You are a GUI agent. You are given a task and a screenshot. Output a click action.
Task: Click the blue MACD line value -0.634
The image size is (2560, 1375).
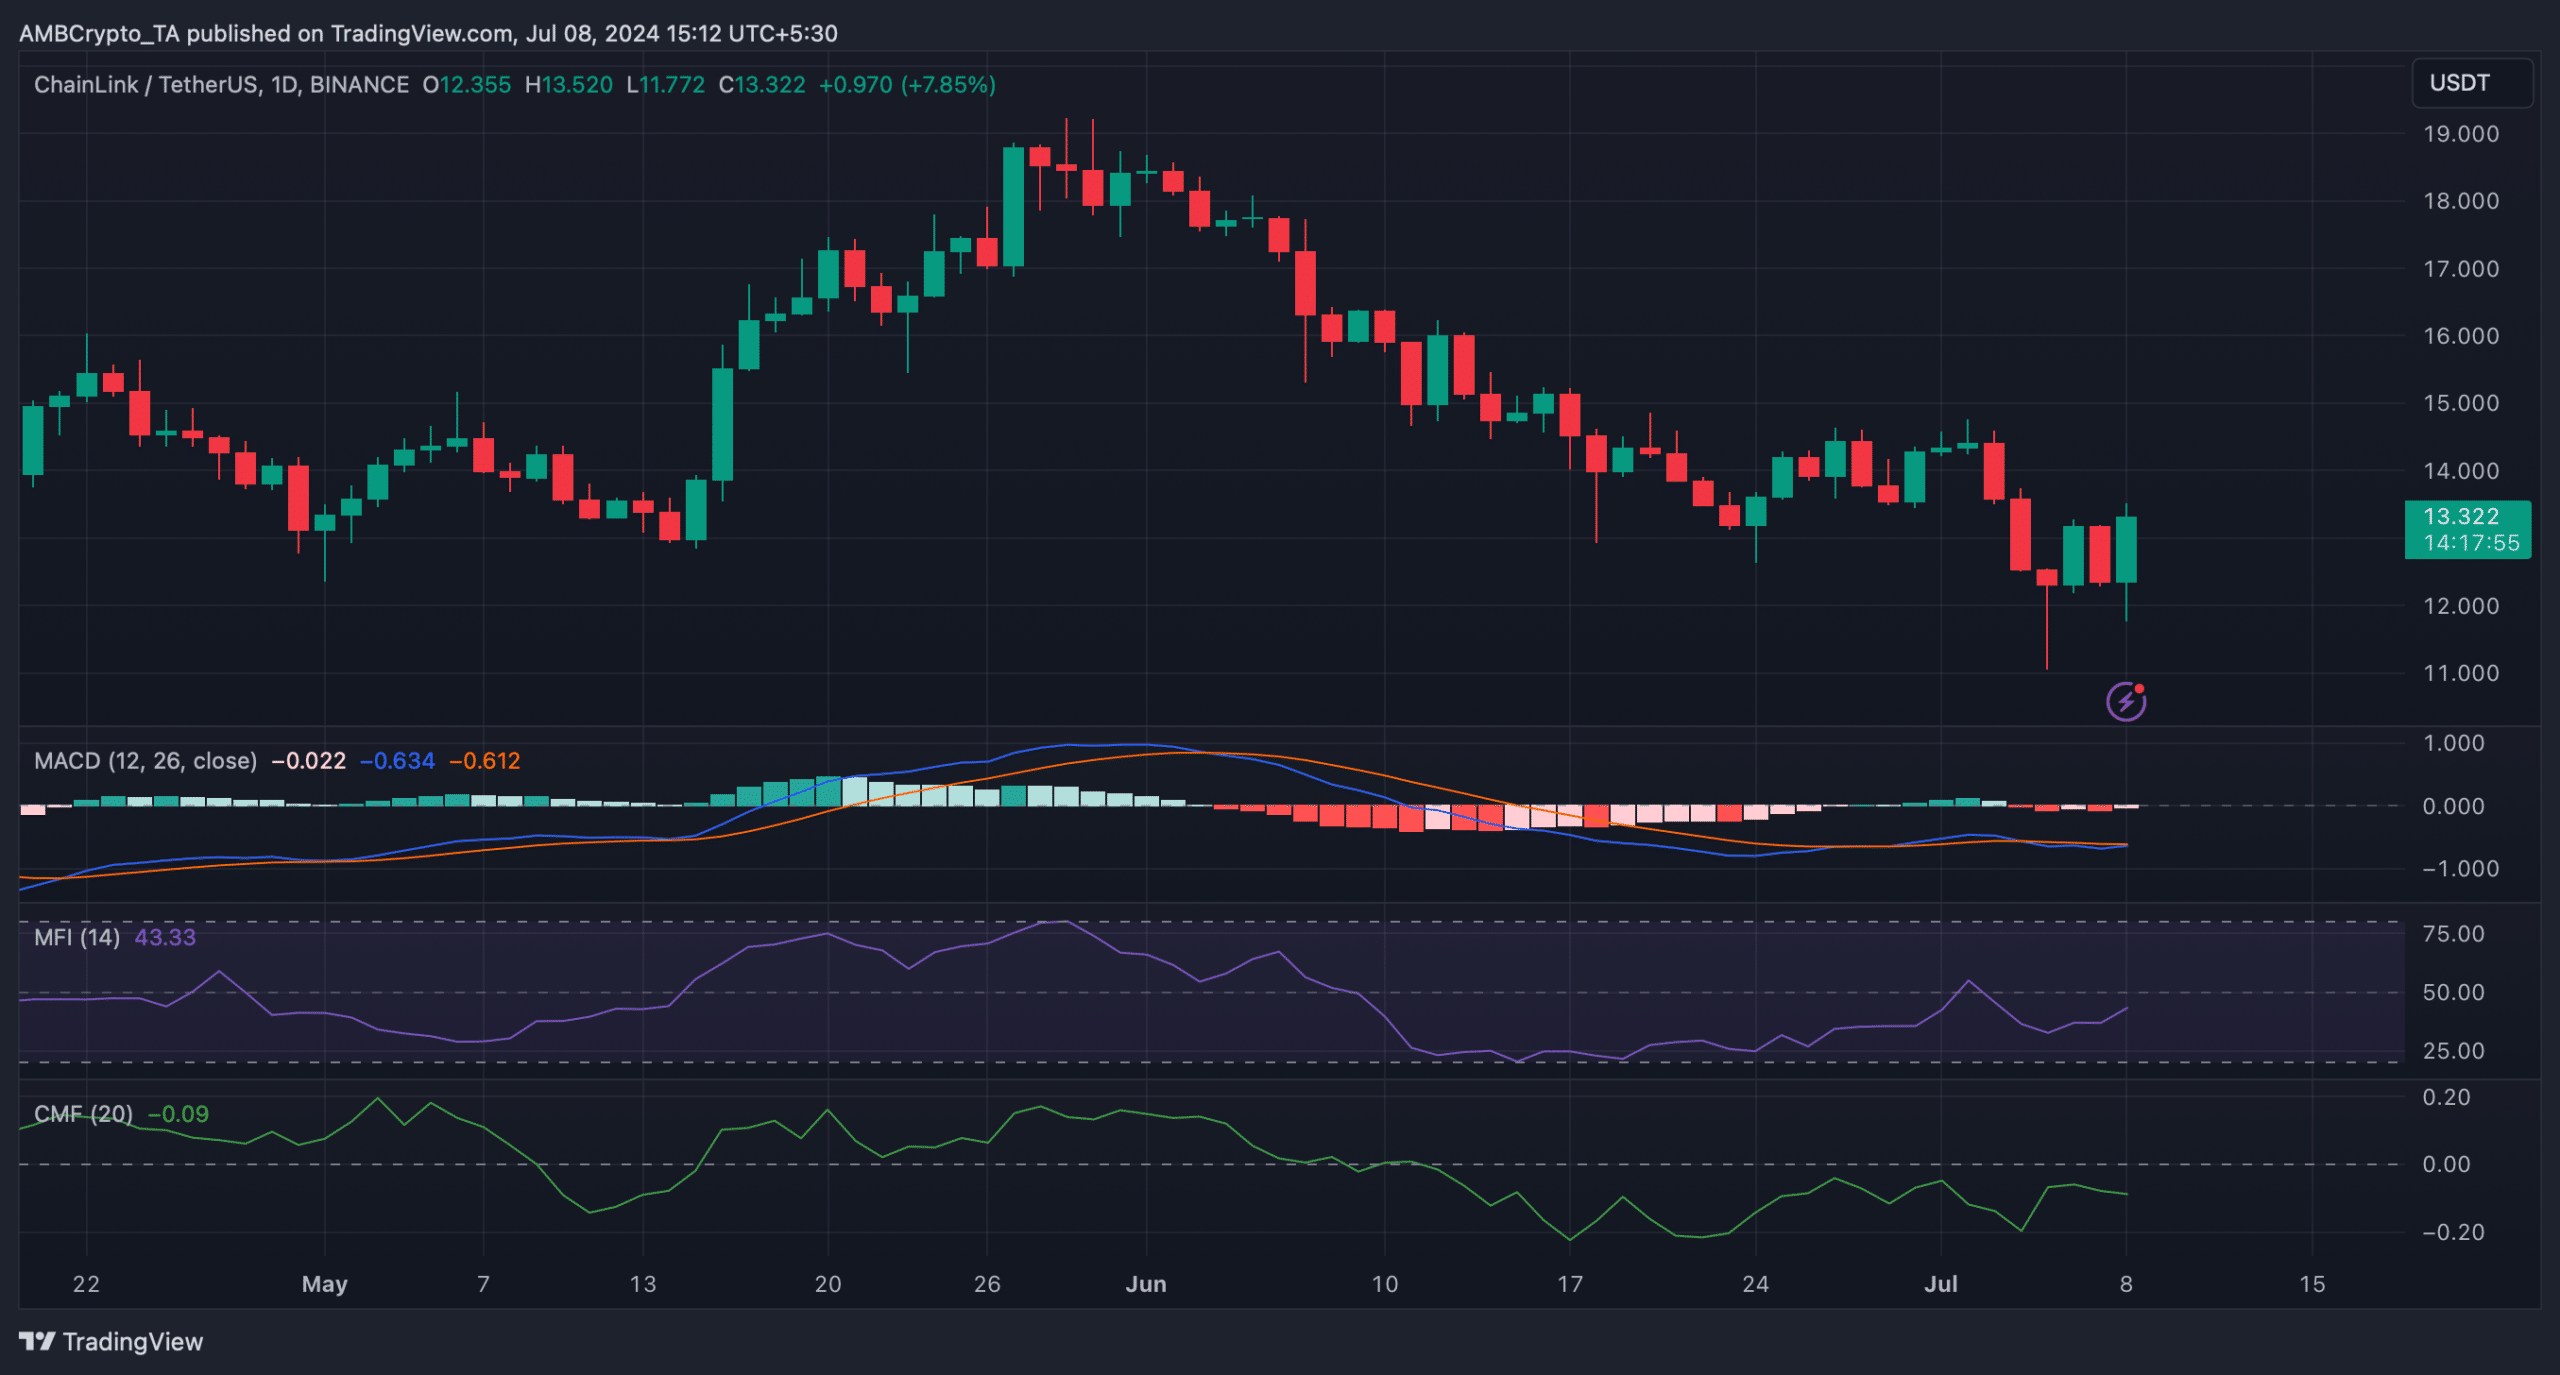pyautogui.click(x=397, y=761)
